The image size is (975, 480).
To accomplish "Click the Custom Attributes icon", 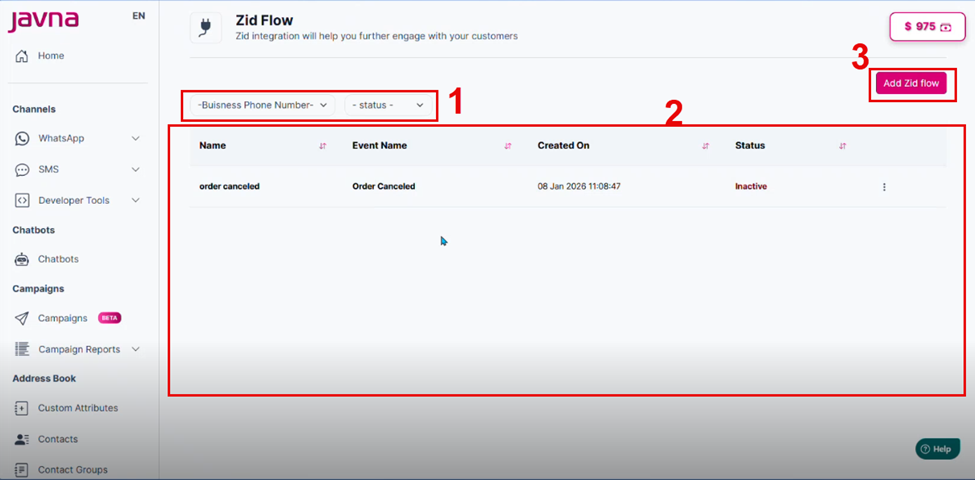I will point(22,408).
